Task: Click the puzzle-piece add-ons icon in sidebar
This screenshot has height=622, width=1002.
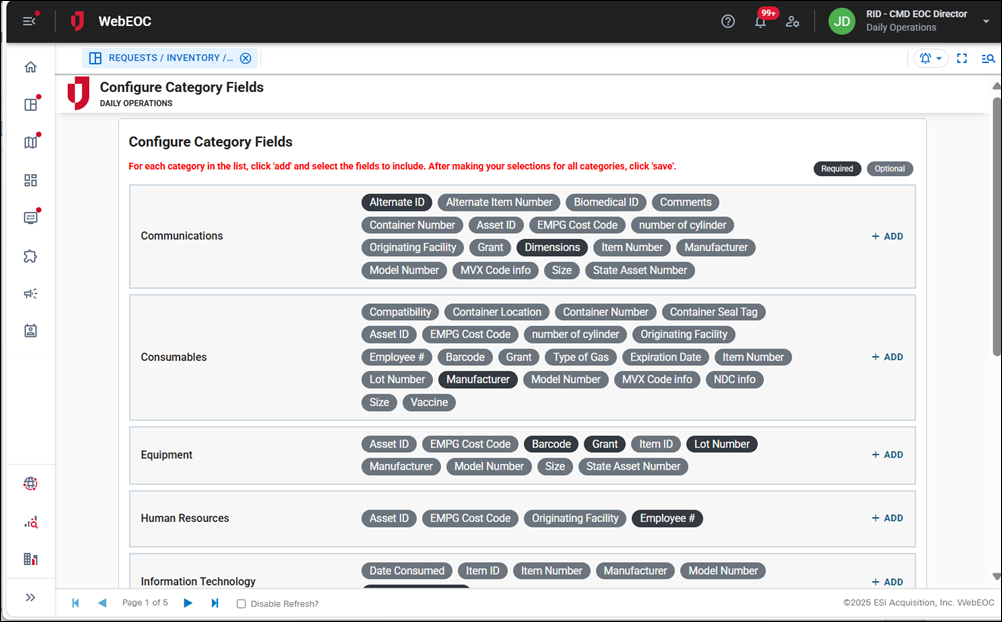Action: click(30, 256)
